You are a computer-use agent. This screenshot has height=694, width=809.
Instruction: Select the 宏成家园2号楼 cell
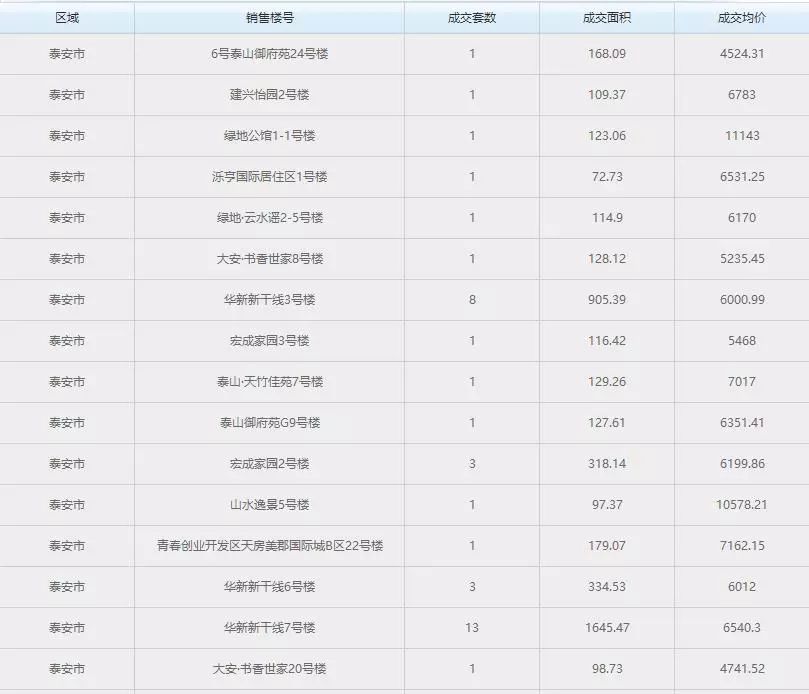click(x=269, y=464)
